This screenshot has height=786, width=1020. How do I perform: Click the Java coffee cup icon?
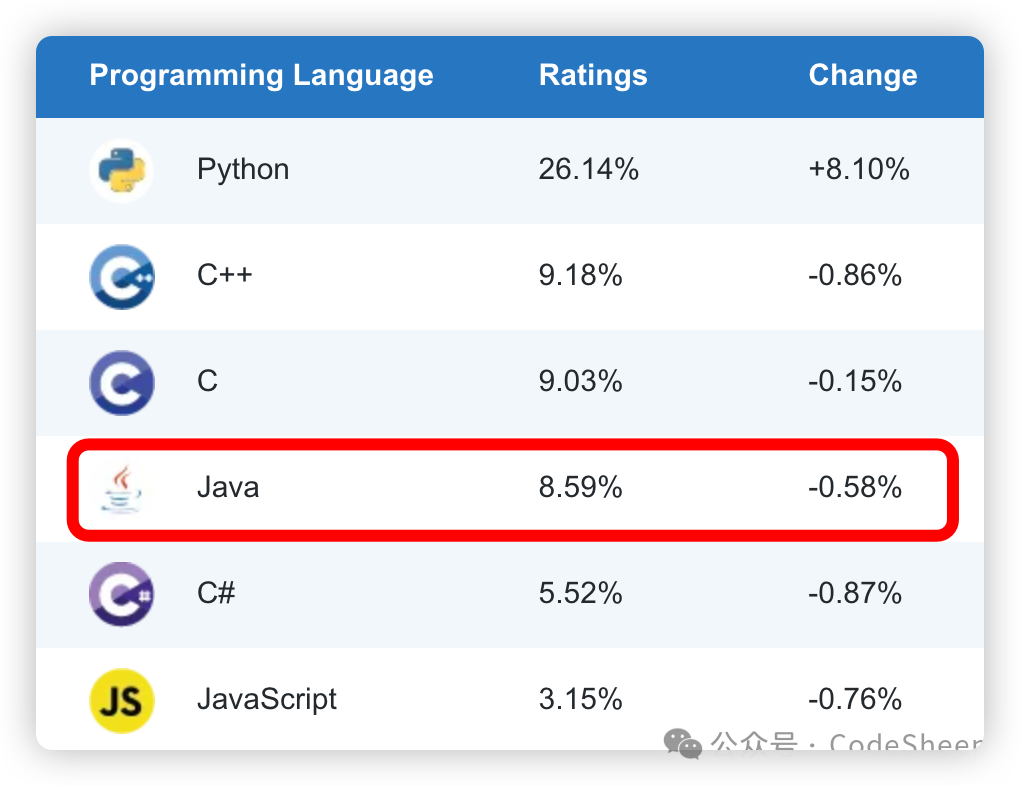point(121,488)
